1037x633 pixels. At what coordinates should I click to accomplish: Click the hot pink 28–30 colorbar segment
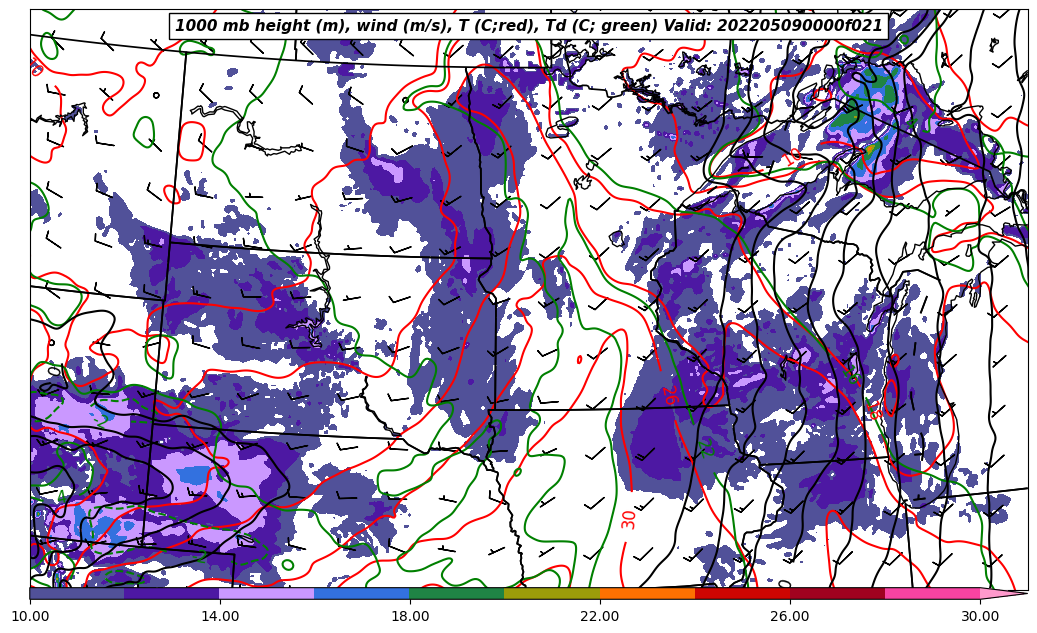coord(932,593)
